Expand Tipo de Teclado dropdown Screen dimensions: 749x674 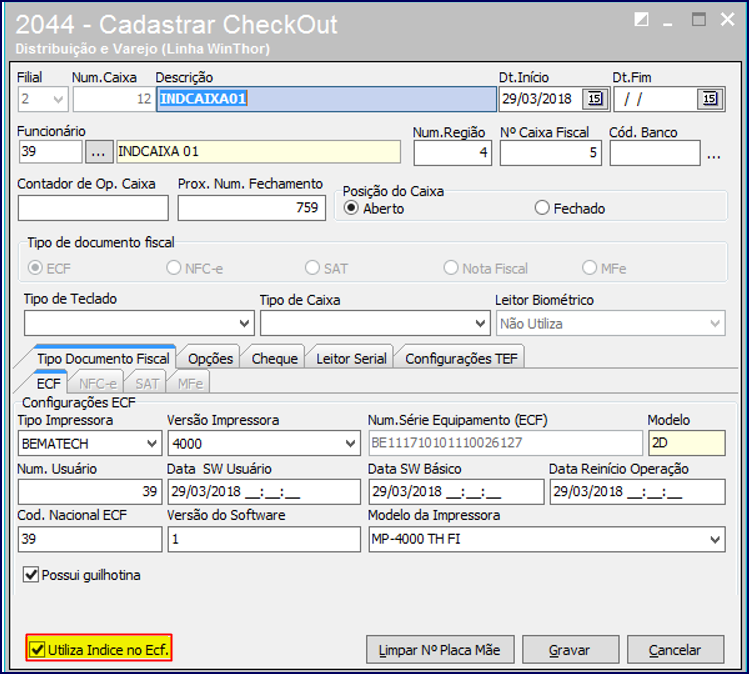244,324
